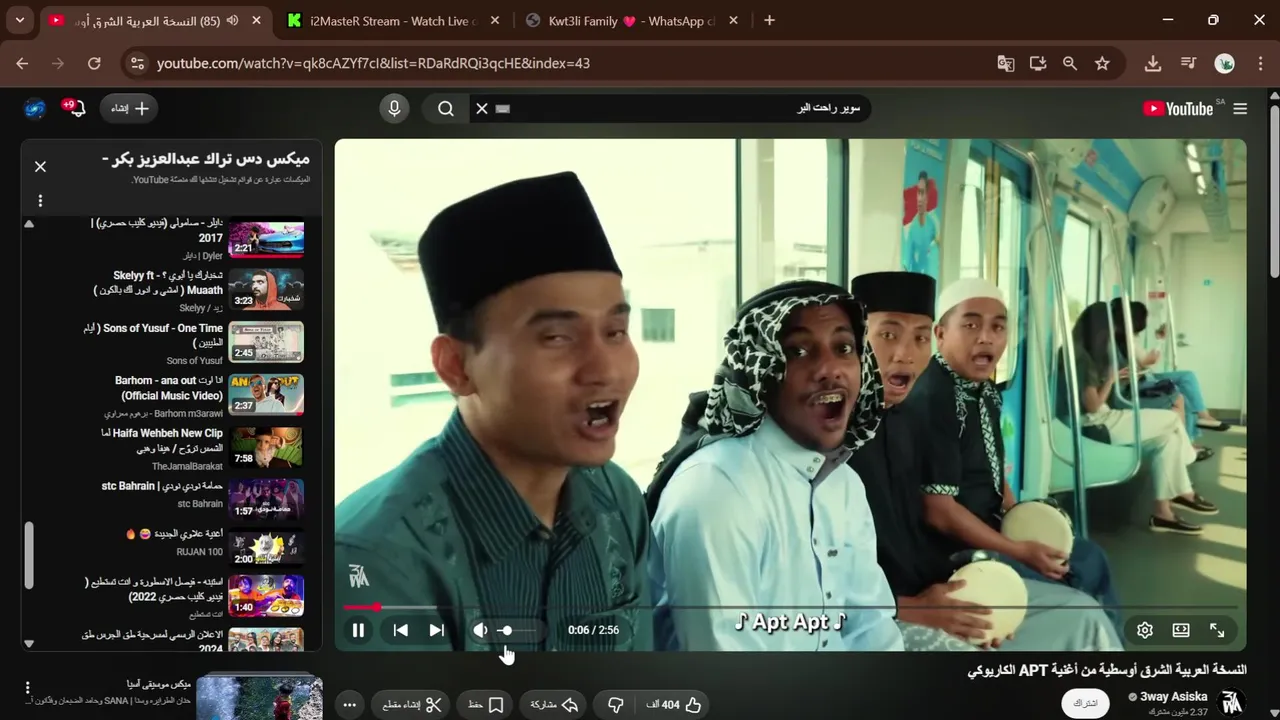Submit the search with the magnifier icon

point(446,108)
